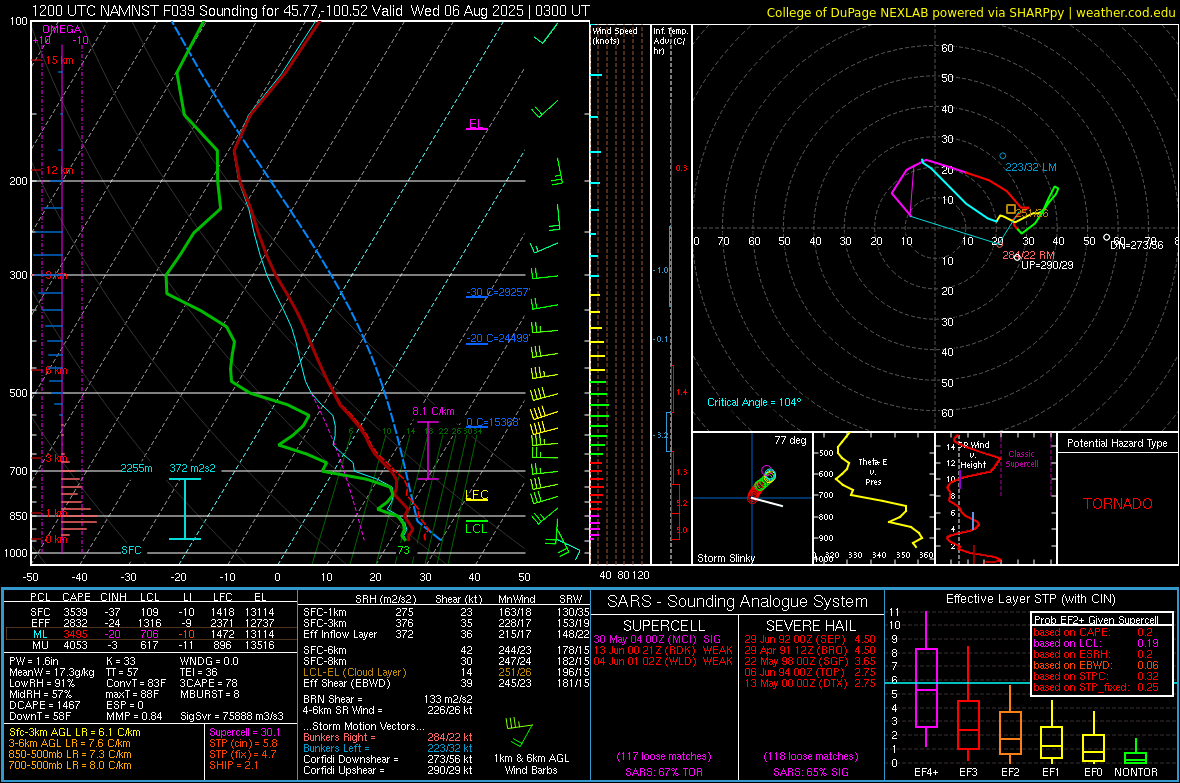Click the 'Inf. Temp. Adv.' panel header
Image resolution: width=1180 pixels, height=783 pixels.
[670, 40]
